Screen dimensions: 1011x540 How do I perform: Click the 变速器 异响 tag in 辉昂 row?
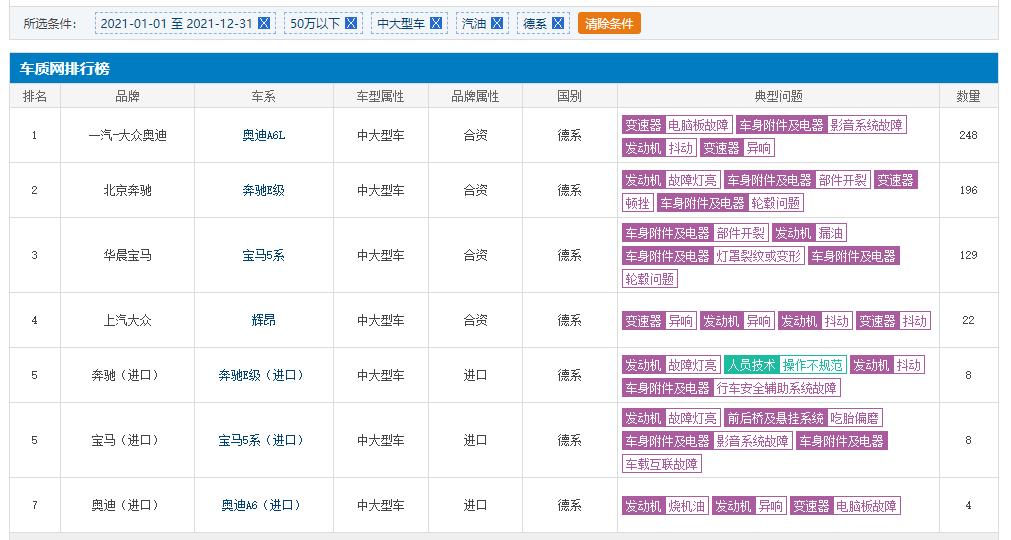tap(659, 321)
